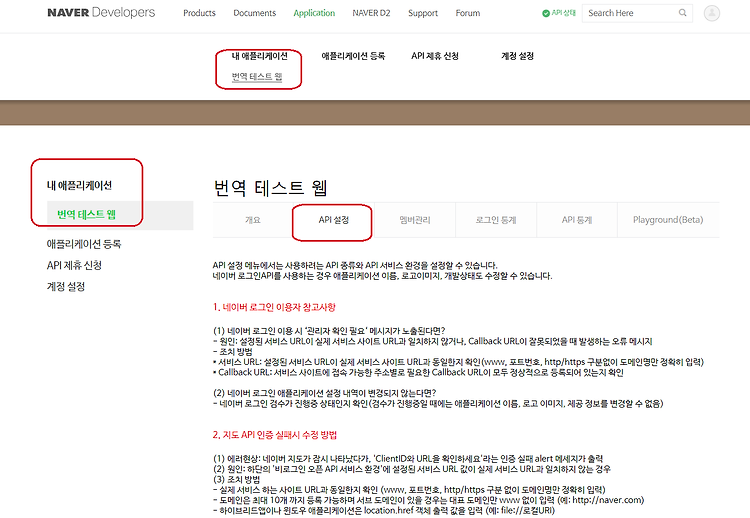Switch to the Playground(Beta) tab

(668, 220)
